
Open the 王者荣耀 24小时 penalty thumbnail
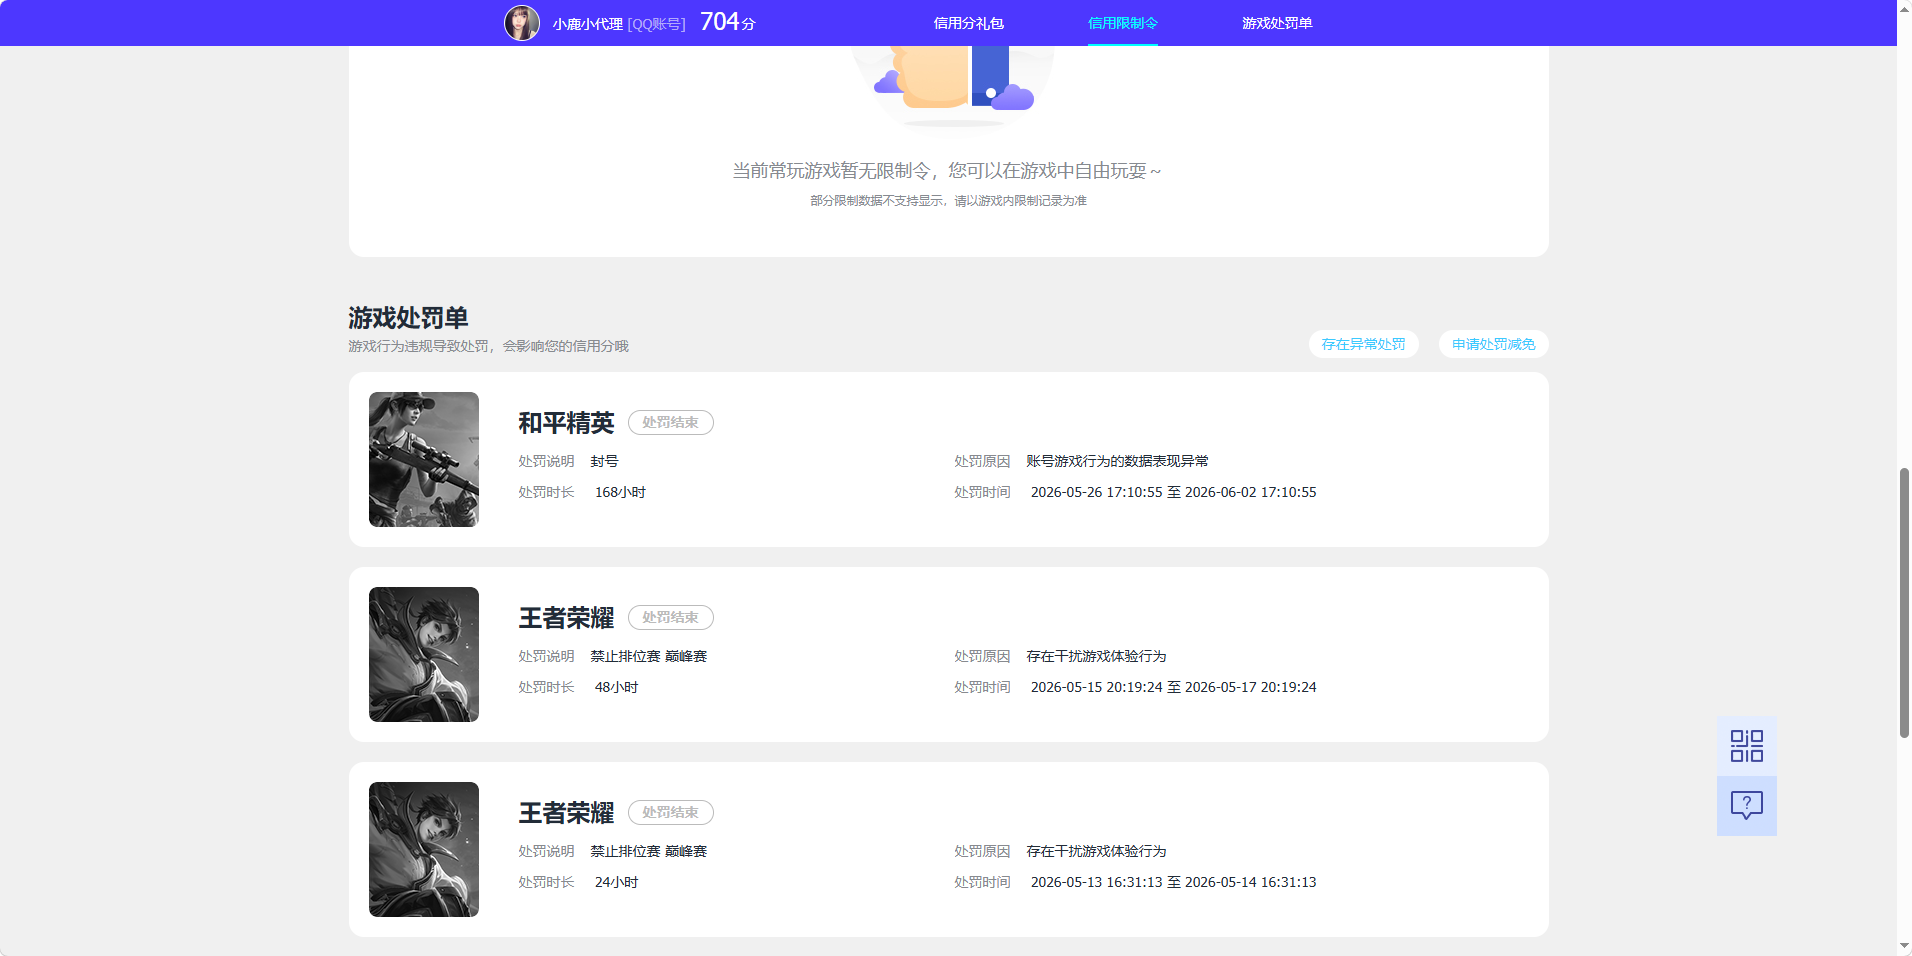click(x=424, y=849)
